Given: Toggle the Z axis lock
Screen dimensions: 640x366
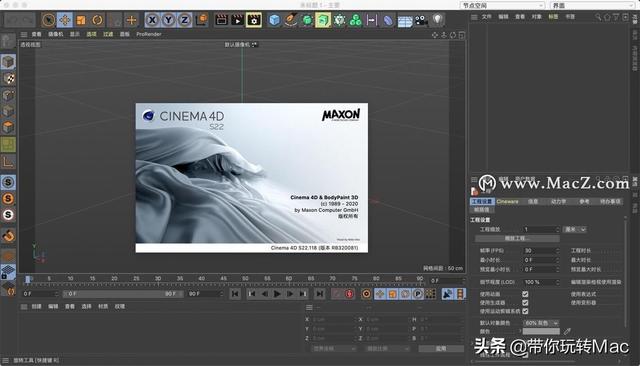Looking at the screenshot, I should click(184, 20).
